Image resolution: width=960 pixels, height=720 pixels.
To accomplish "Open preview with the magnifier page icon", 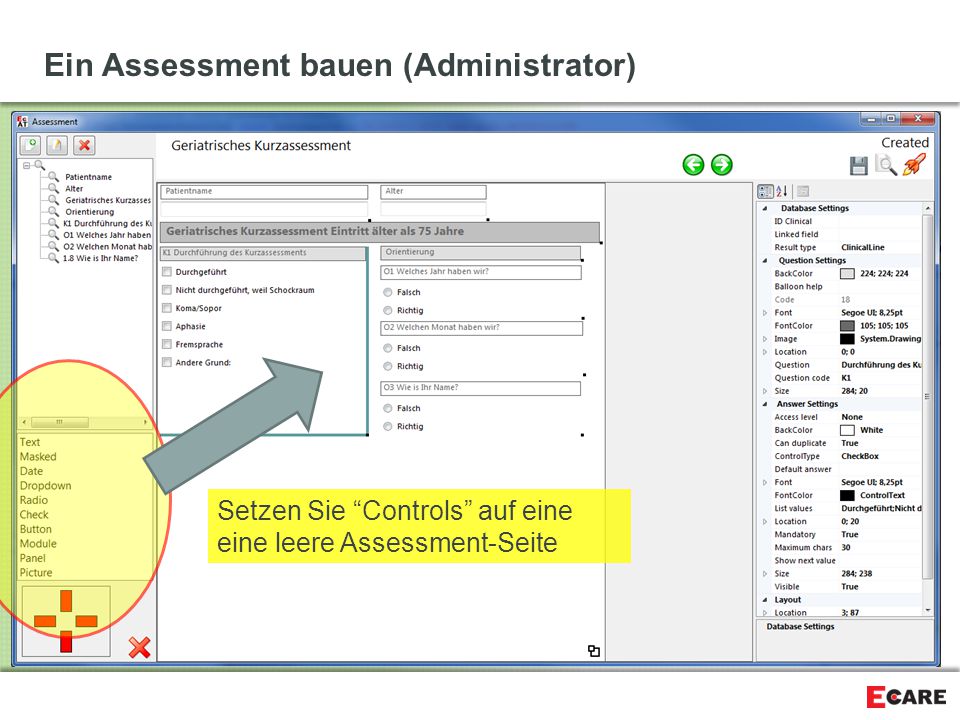I will [x=886, y=165].
